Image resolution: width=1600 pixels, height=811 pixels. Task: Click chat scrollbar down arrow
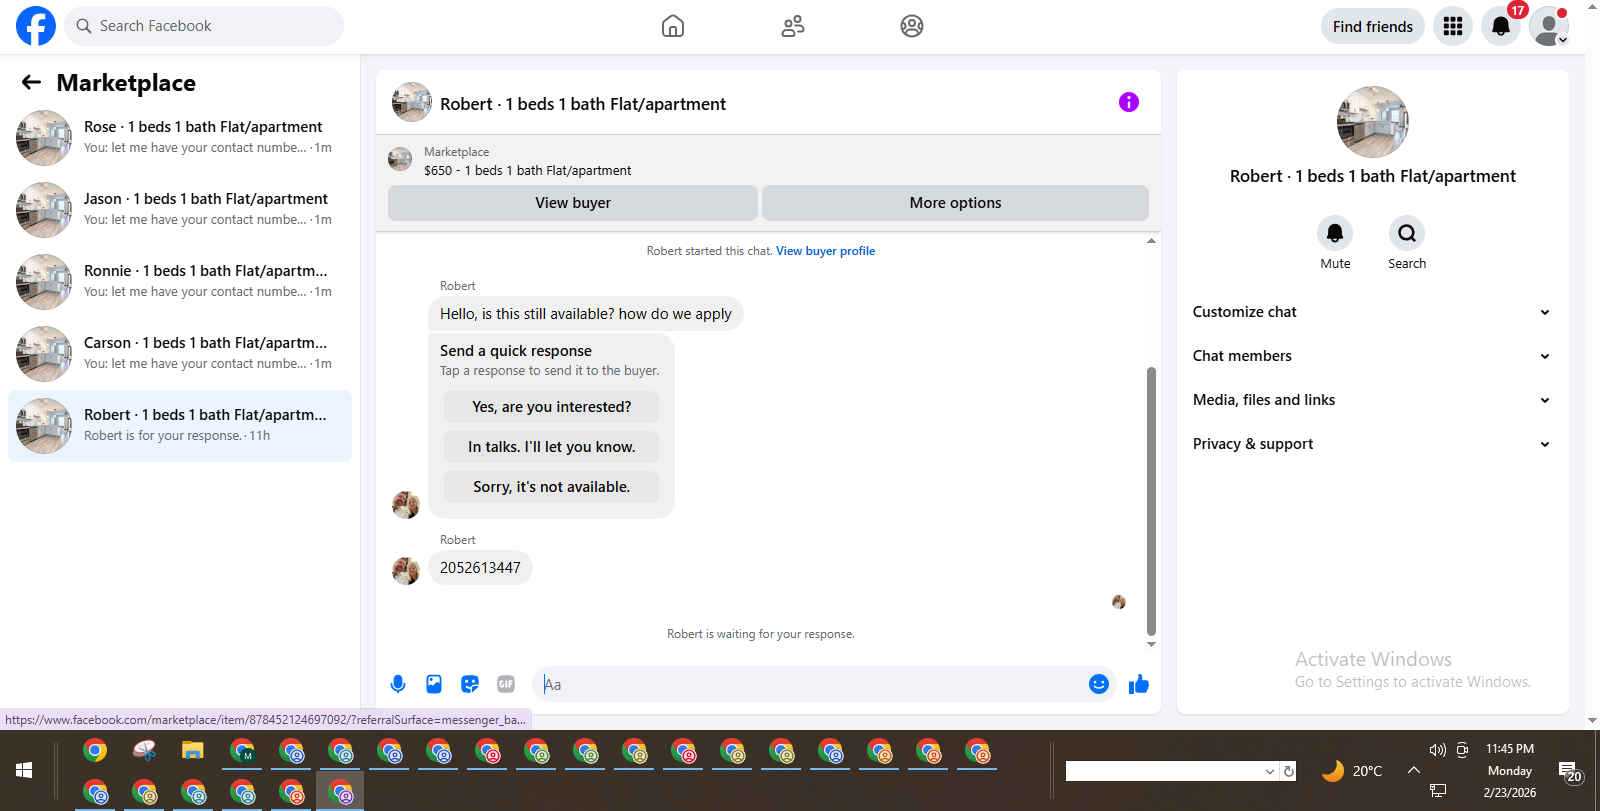(x=1151, y=645)
